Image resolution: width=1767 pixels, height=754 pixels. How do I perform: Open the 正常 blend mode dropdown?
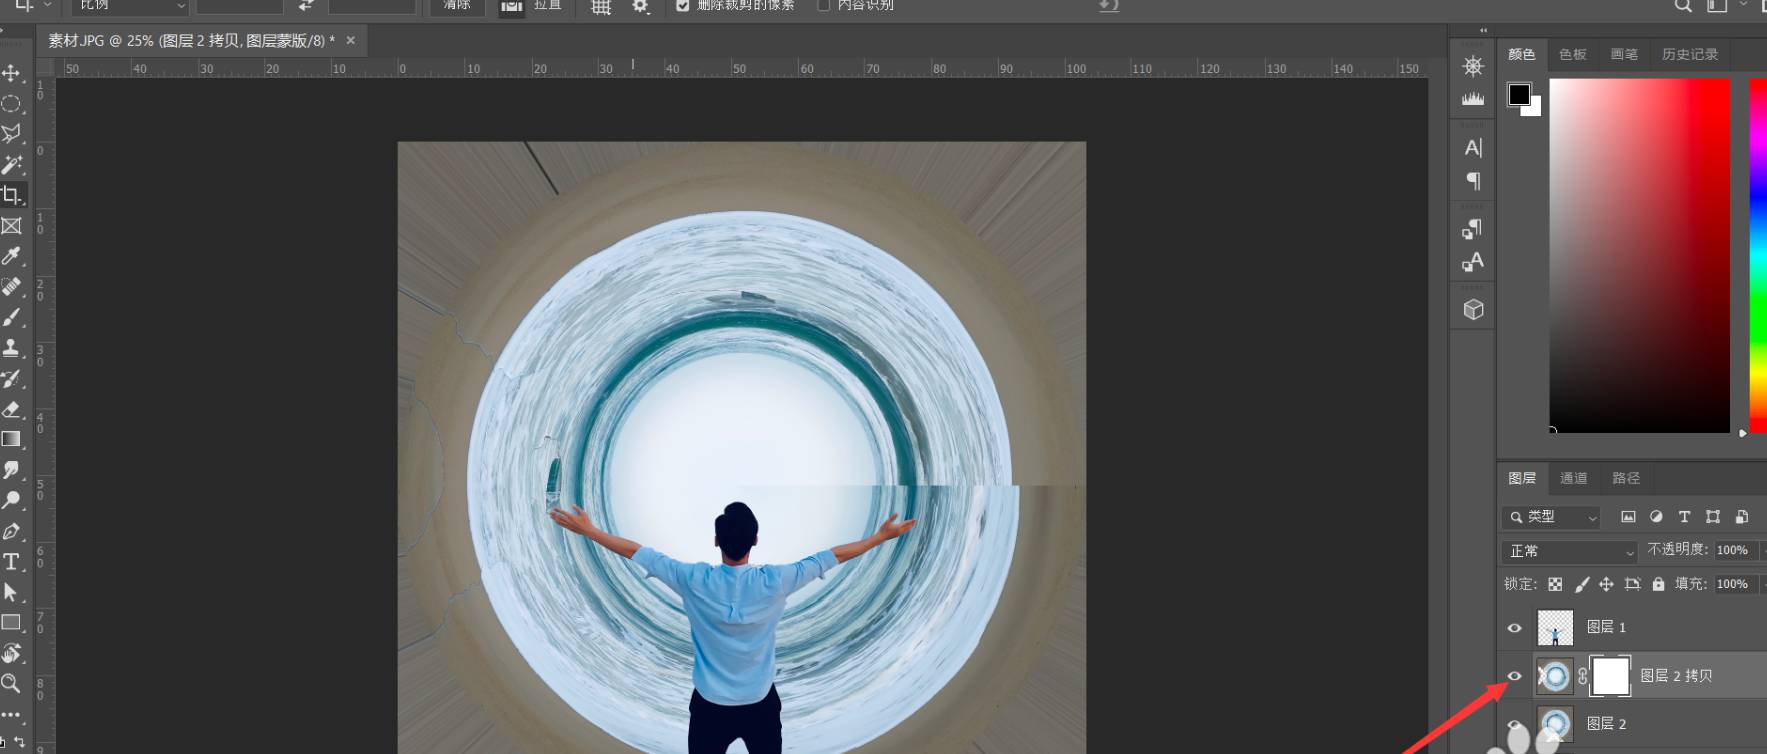(x=1570, y=551)
